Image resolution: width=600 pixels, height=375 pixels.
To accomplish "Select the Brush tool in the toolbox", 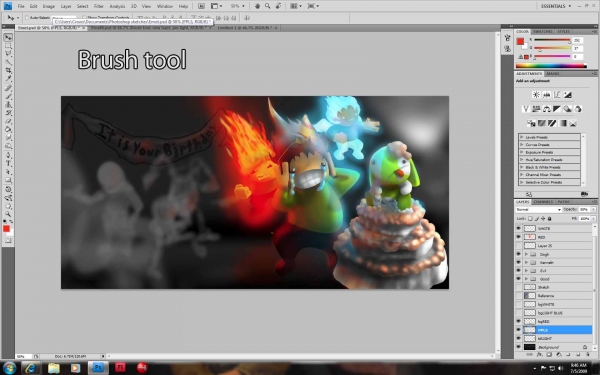I will click(x=8, y=96).
